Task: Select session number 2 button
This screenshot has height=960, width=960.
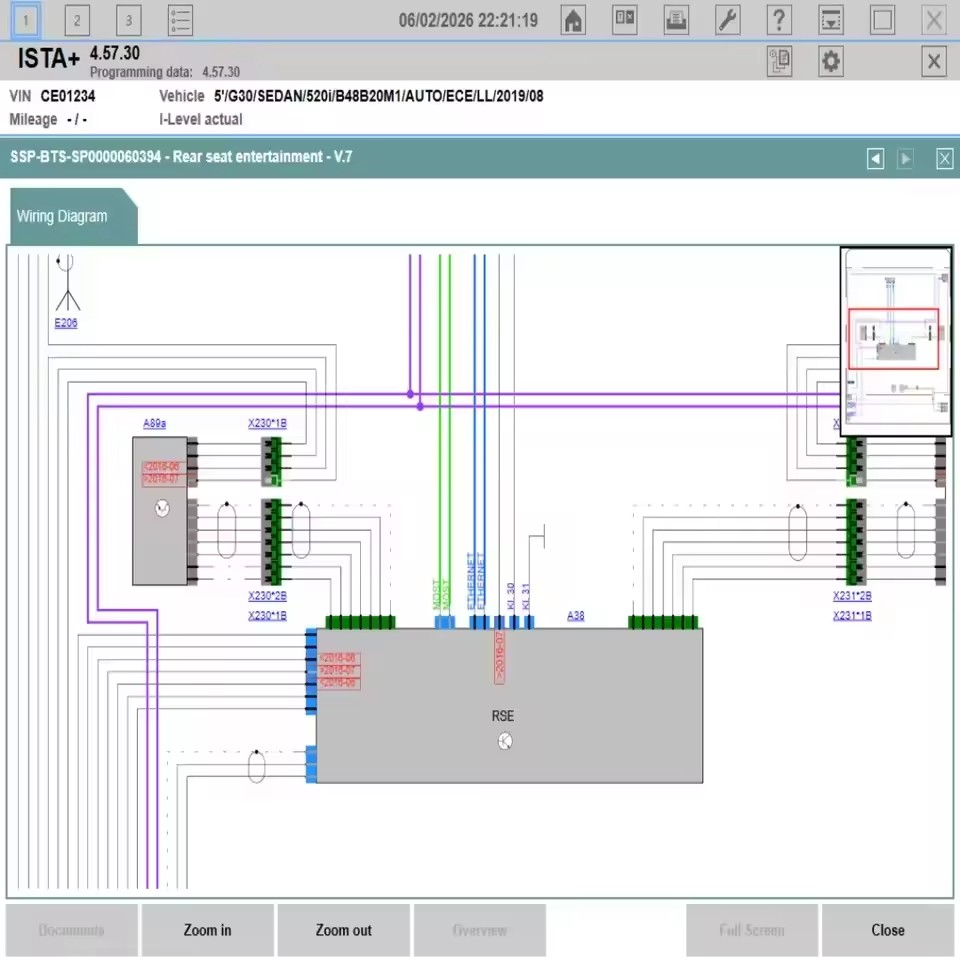Action: pos(77,21)
